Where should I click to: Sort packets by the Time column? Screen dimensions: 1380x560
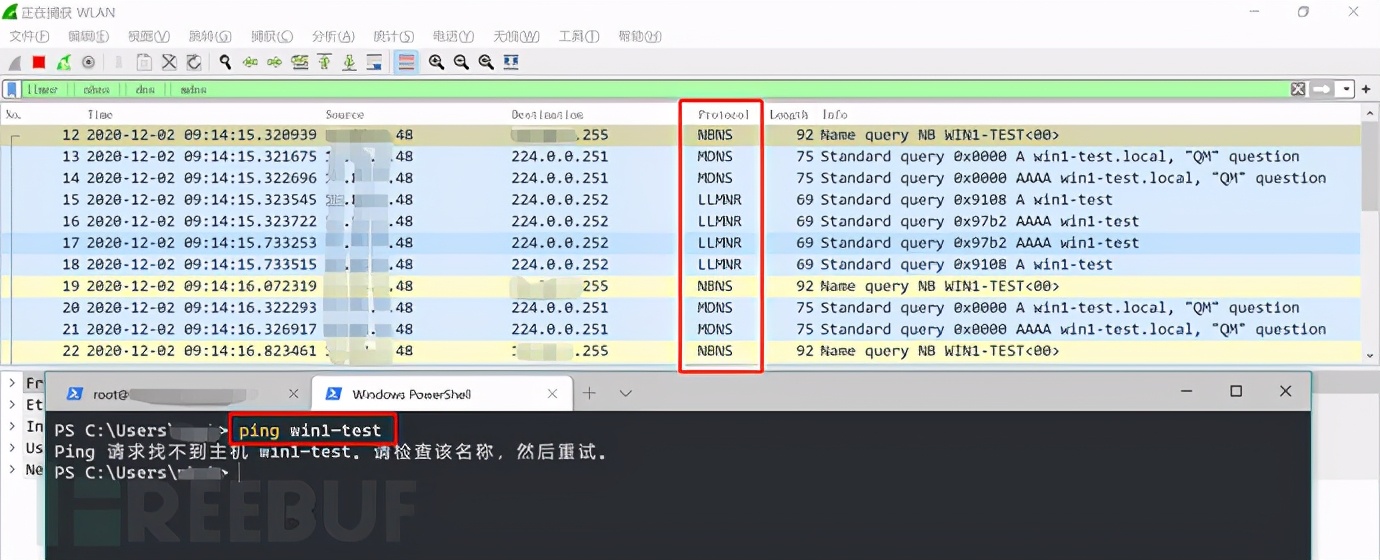100,115
